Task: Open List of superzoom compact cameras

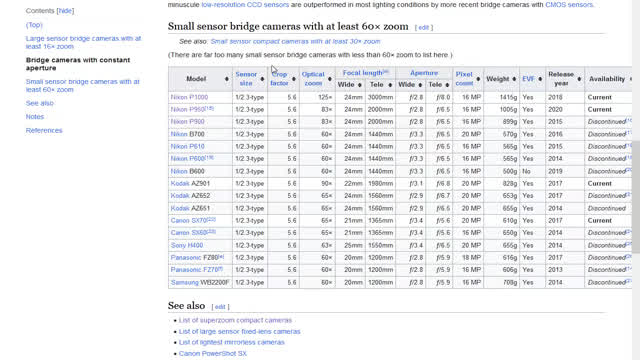Action: point(235,320)
